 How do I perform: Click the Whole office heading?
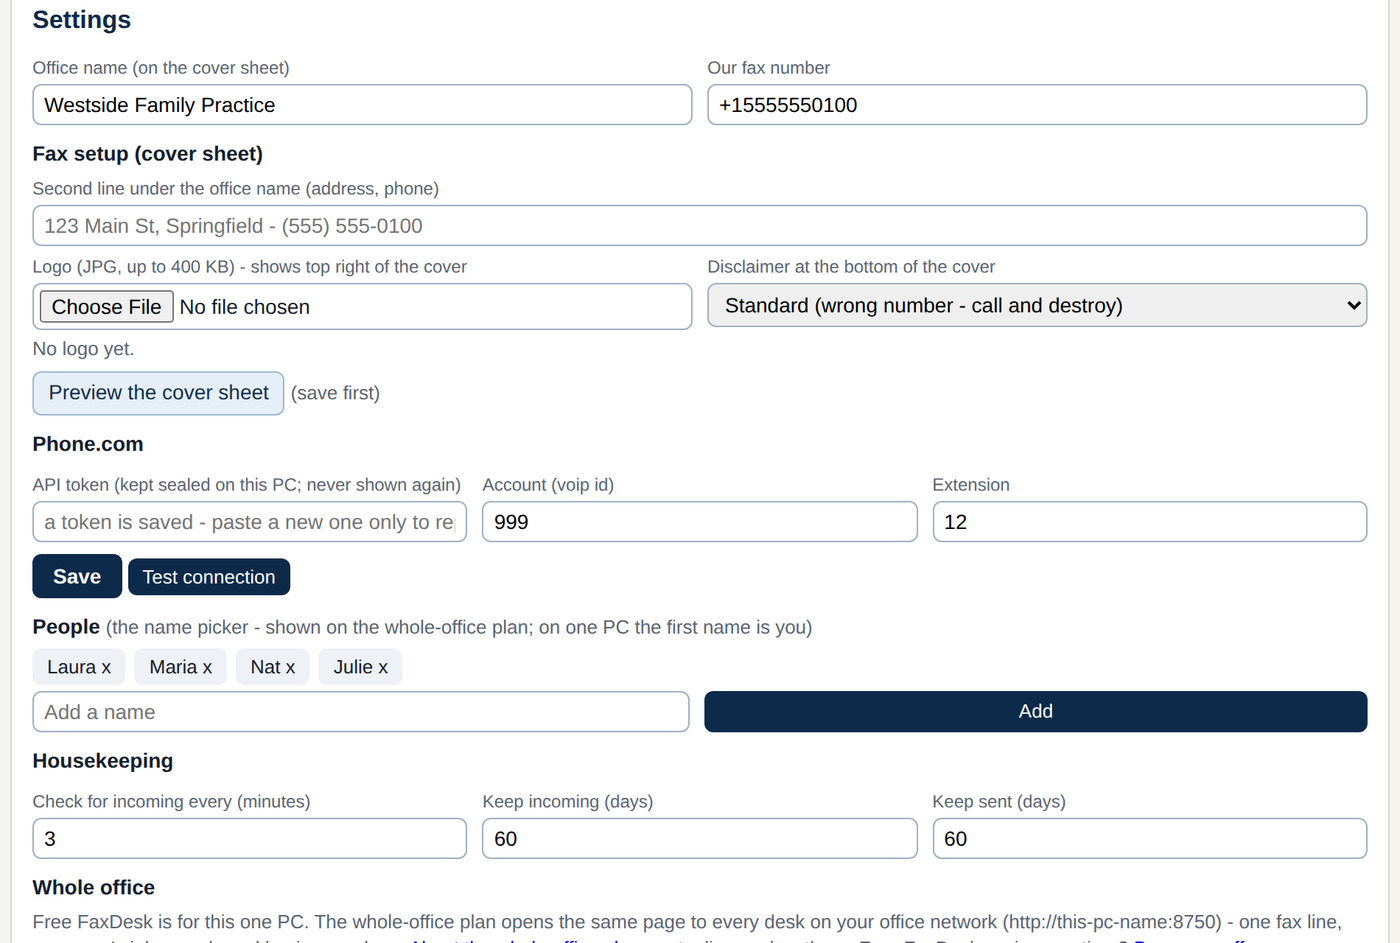click(94, 888)
